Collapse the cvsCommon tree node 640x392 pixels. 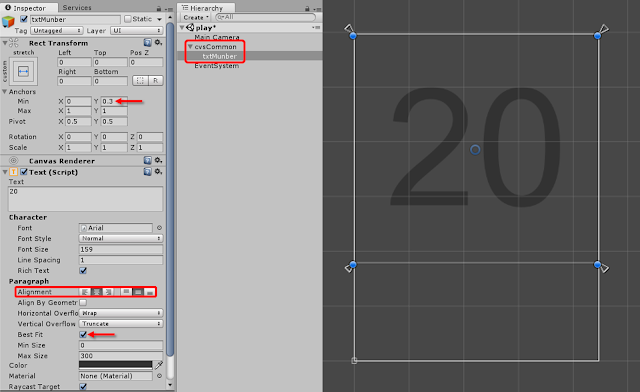coord(190,47)
